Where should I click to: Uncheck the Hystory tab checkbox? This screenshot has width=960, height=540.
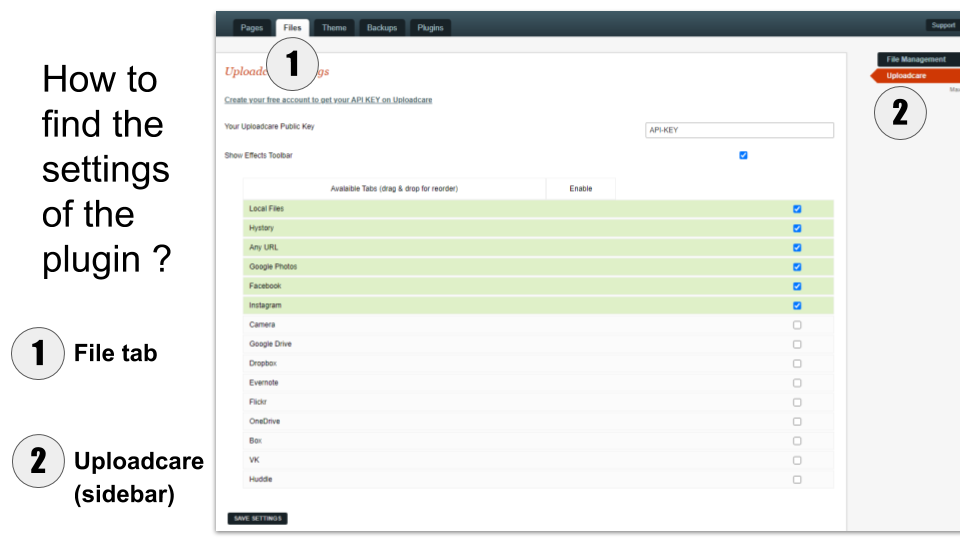[x=797, y=228]
